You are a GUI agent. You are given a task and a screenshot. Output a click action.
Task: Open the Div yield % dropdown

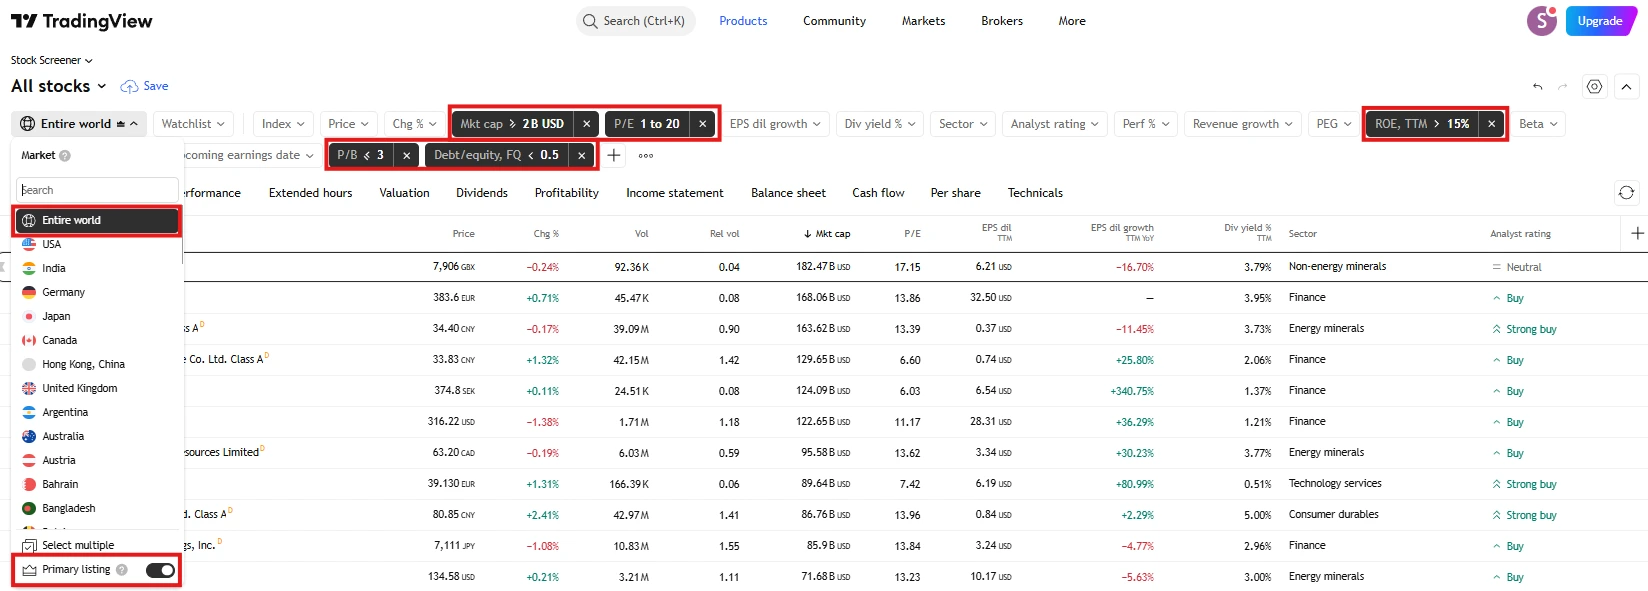[880, 124]
